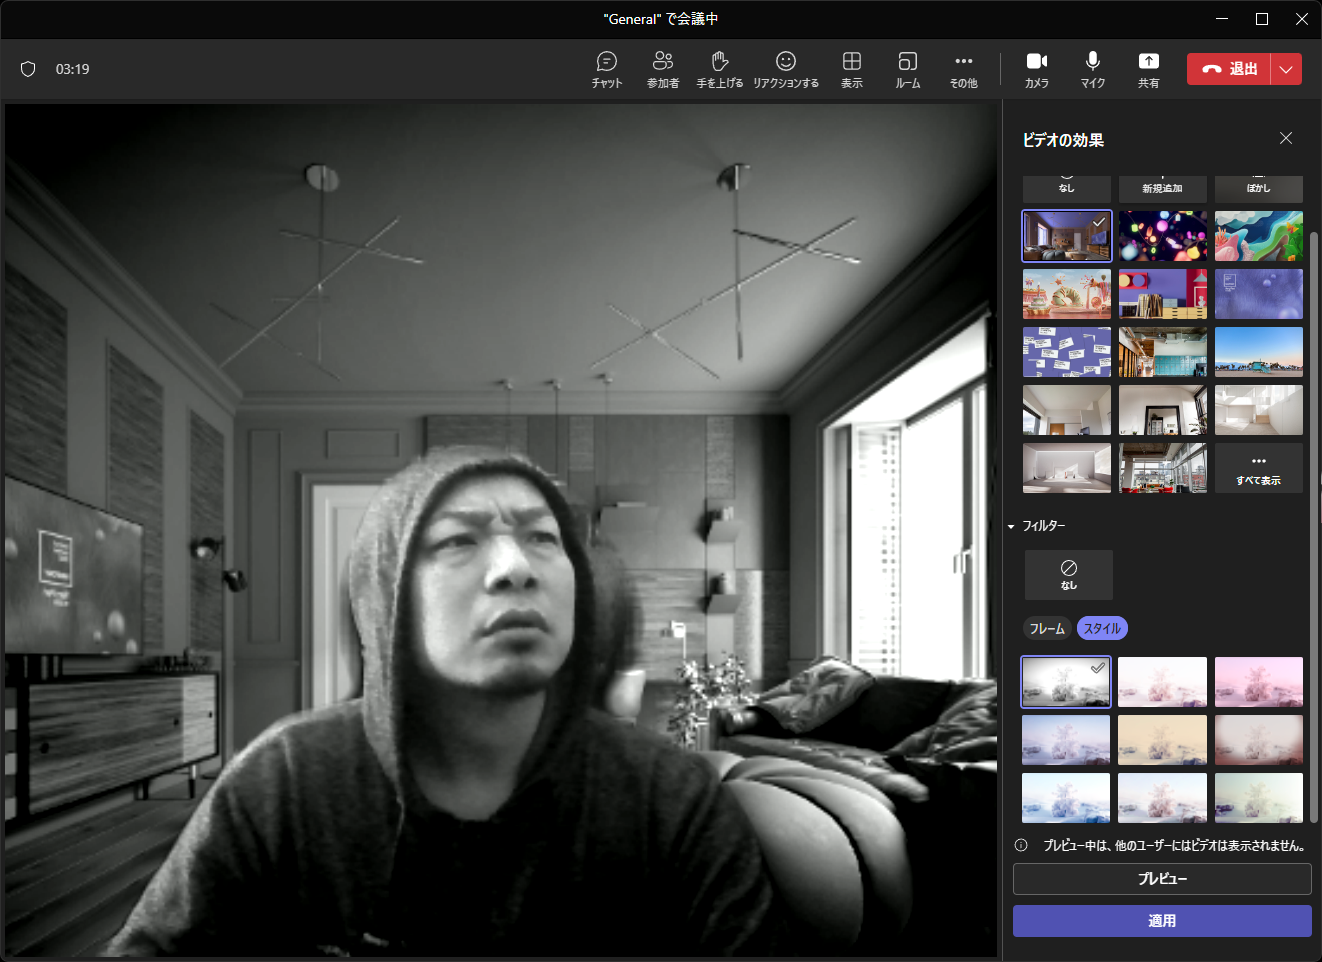
Task: Raise hand with 手を上げる icon
Action: (719, 69)
